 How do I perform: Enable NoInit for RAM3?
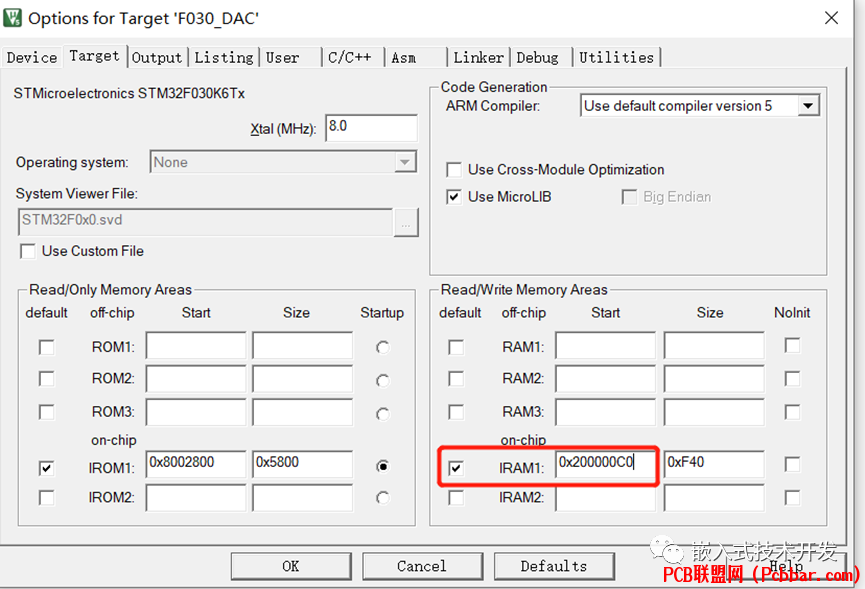[x=792, y=412]
